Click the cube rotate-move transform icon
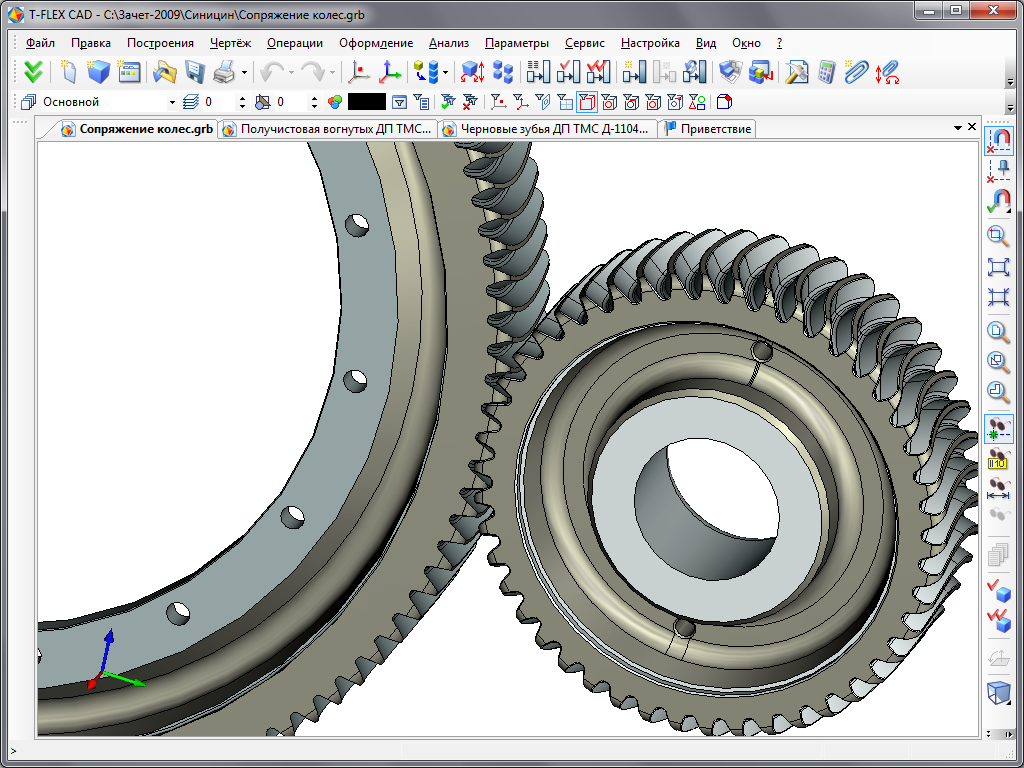 (x=472, y=72)
